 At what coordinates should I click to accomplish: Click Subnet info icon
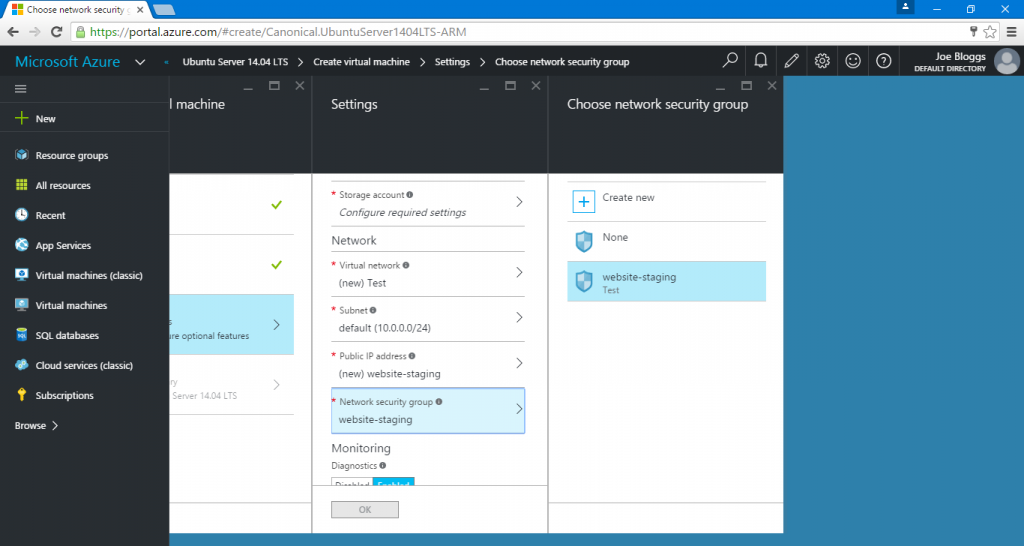coord(373,310)
